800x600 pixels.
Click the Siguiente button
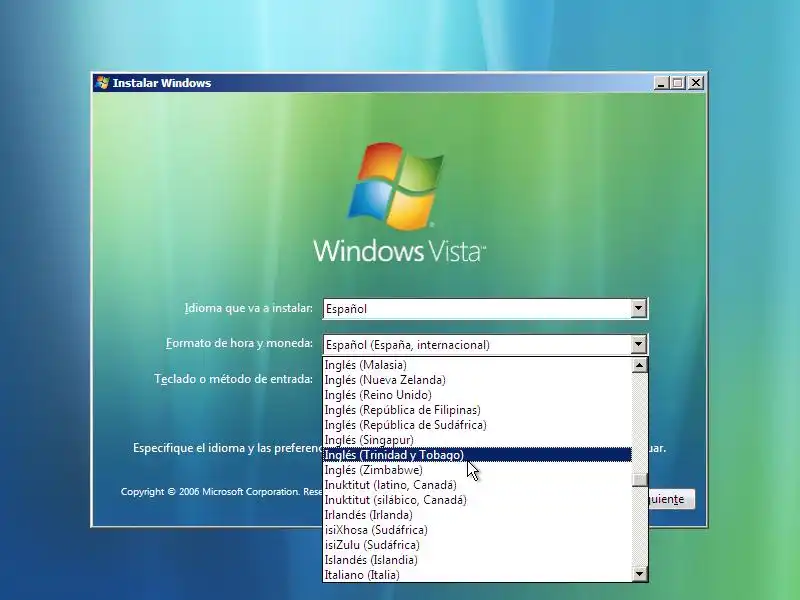pyautogui.click(x=671, y=499)
